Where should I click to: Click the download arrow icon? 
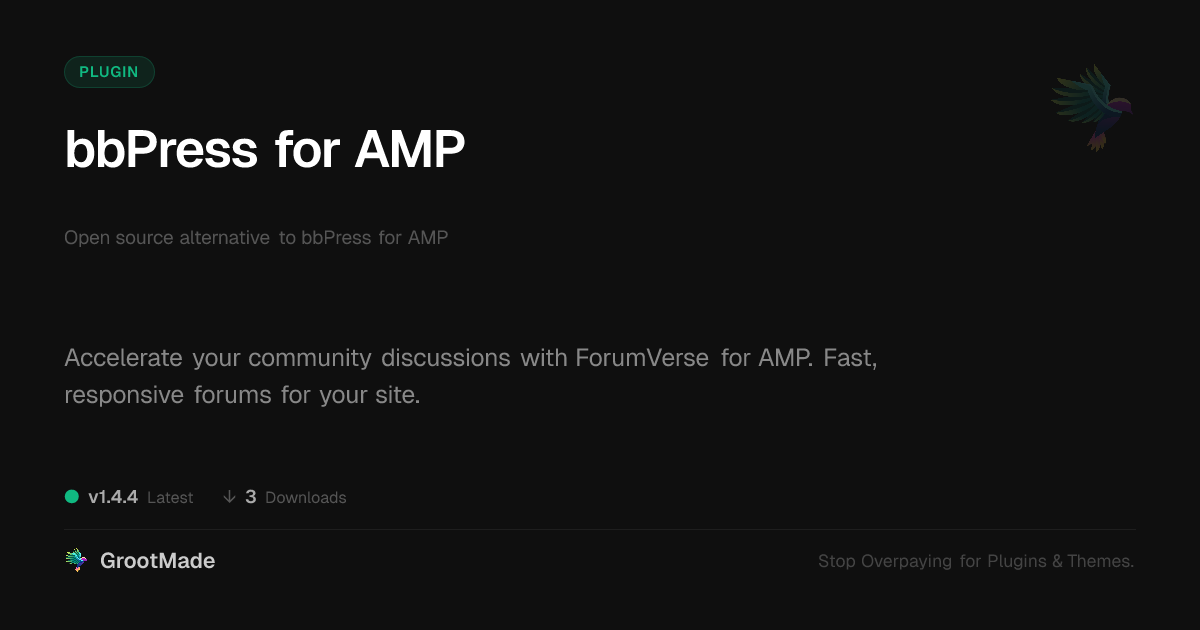point(229,497)
